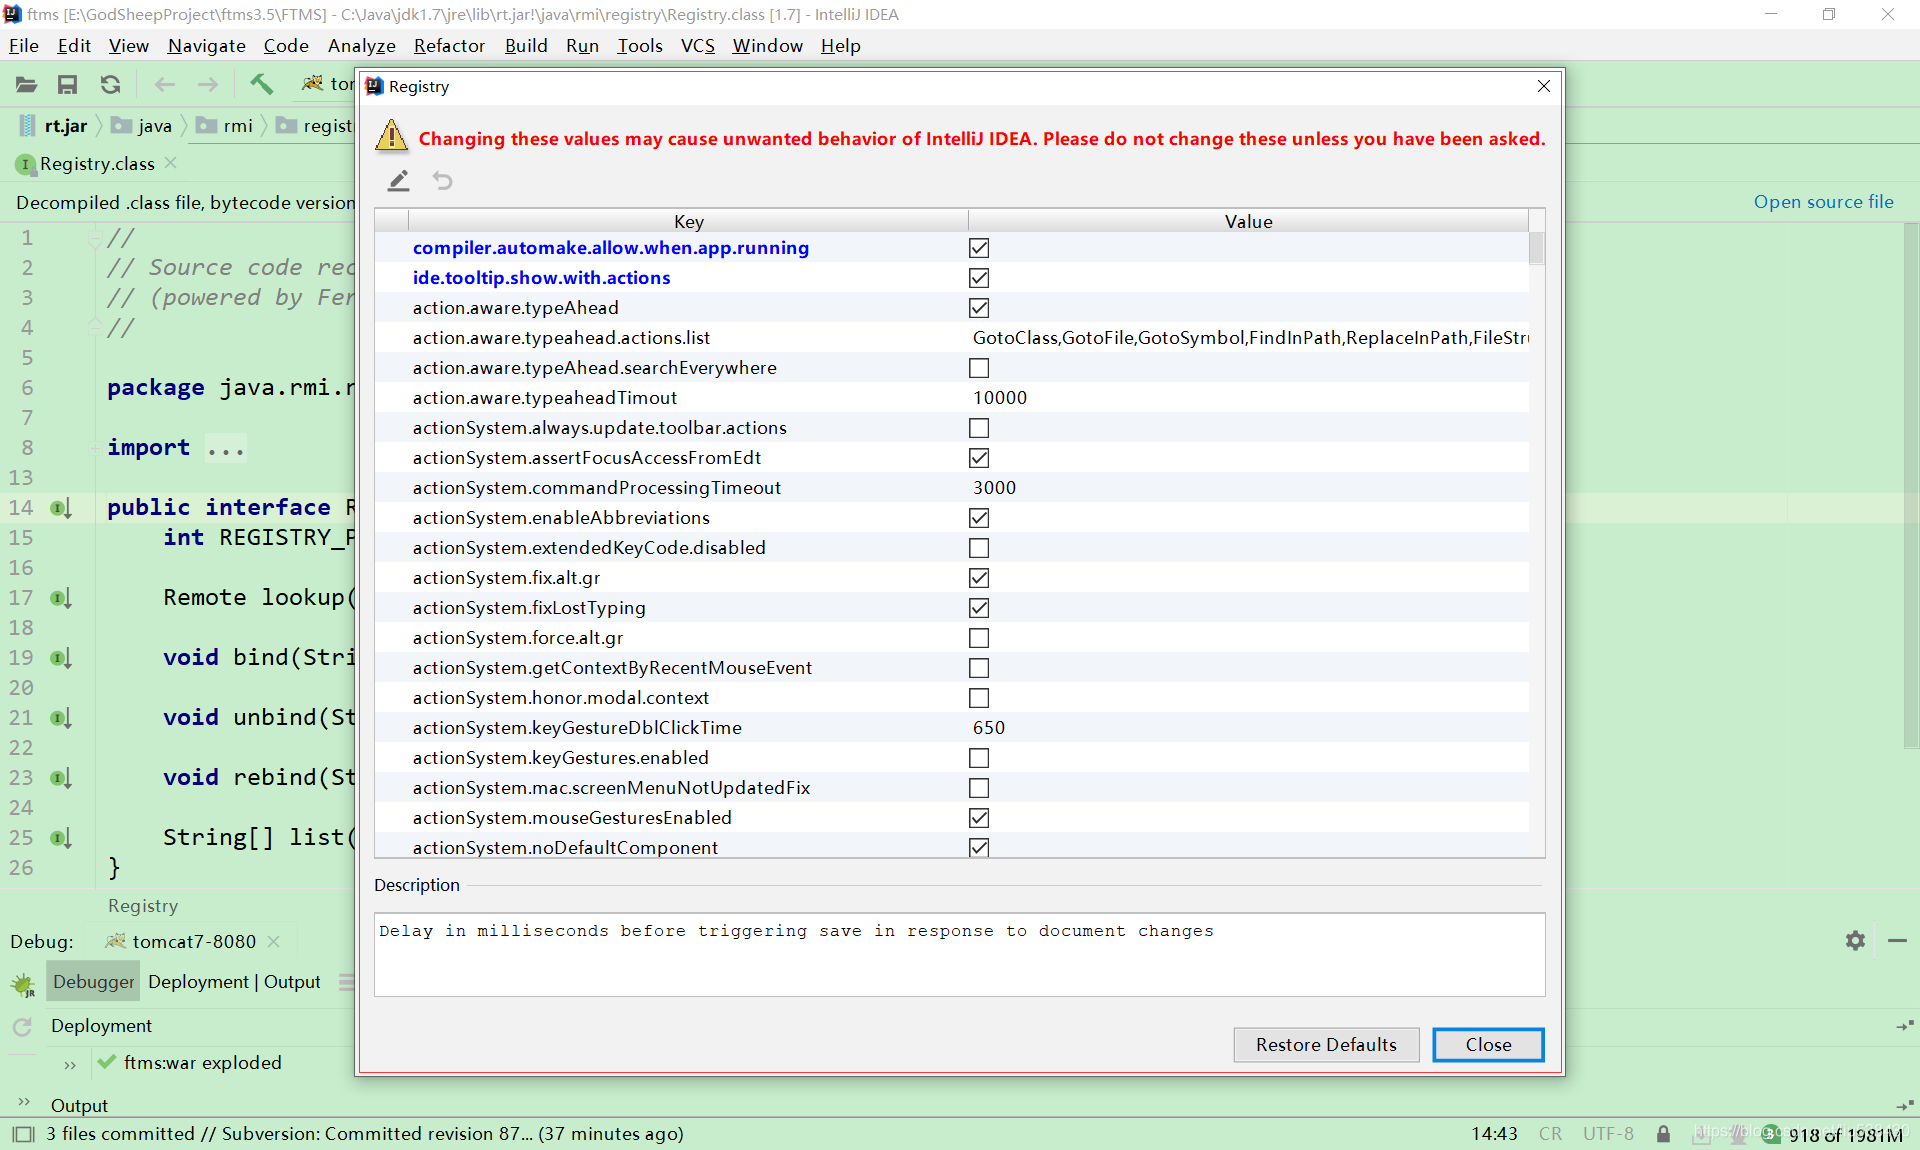Image resolution: width=1920 pixels, height=1150 pixels.
Task: Open the File menu
Action: [24, 46]
